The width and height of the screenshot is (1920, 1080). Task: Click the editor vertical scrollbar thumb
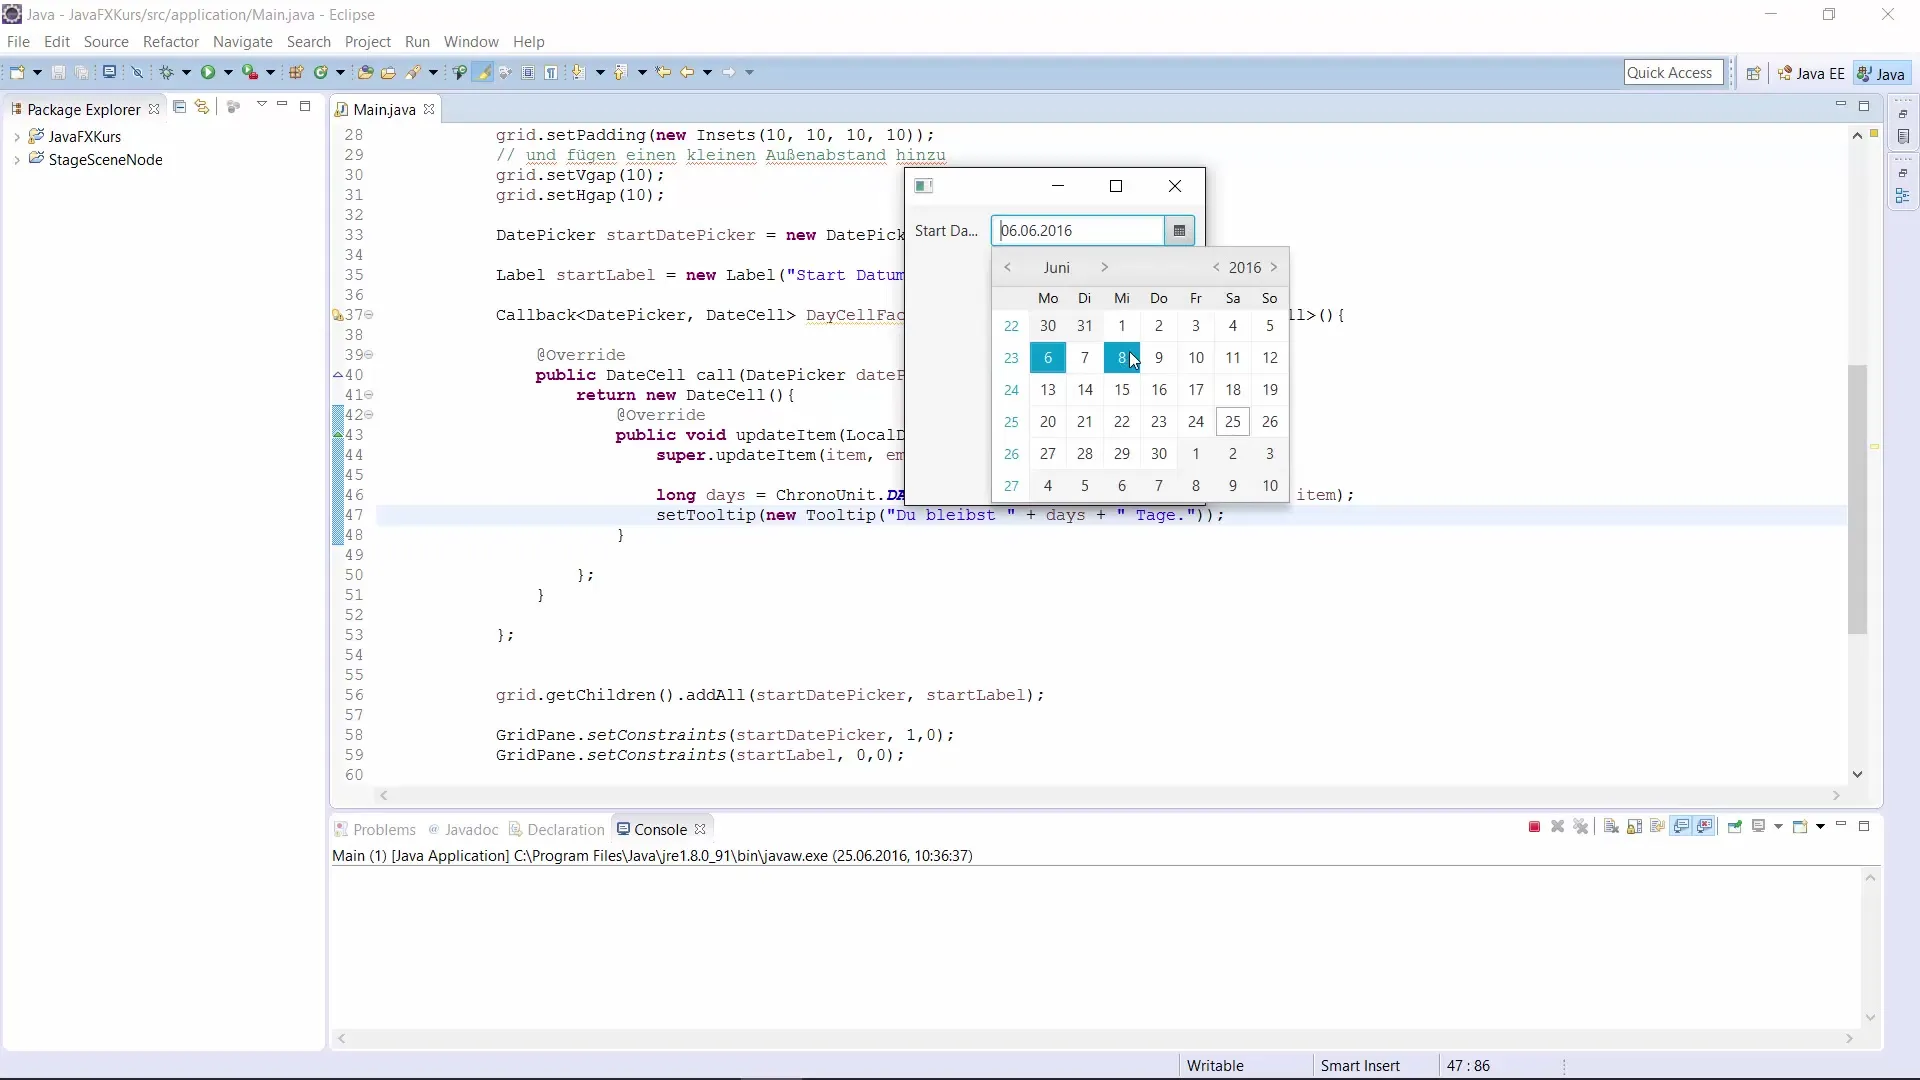(x=1857, y=500)
